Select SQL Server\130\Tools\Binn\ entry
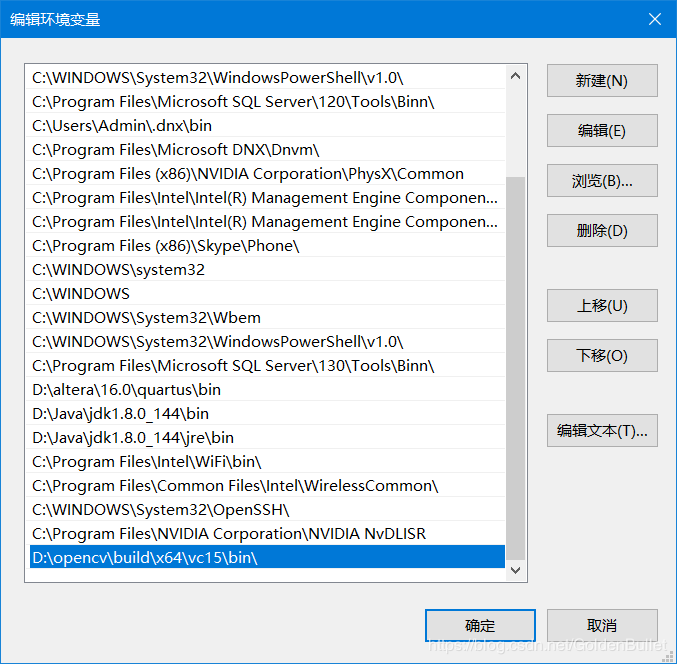This screenshot has width=677, height=664. tap(267, 366)
